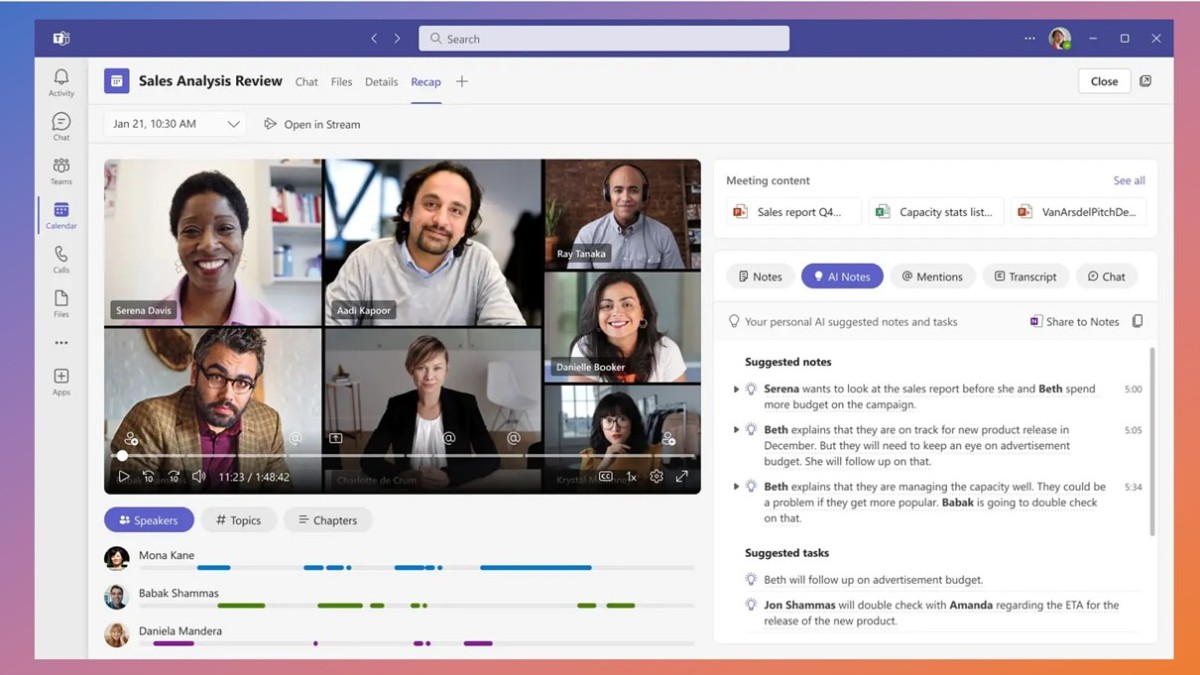The image size is (1200, 675).
Task: Open the Chat pill in recap panel
Action: pos(1106,276)
